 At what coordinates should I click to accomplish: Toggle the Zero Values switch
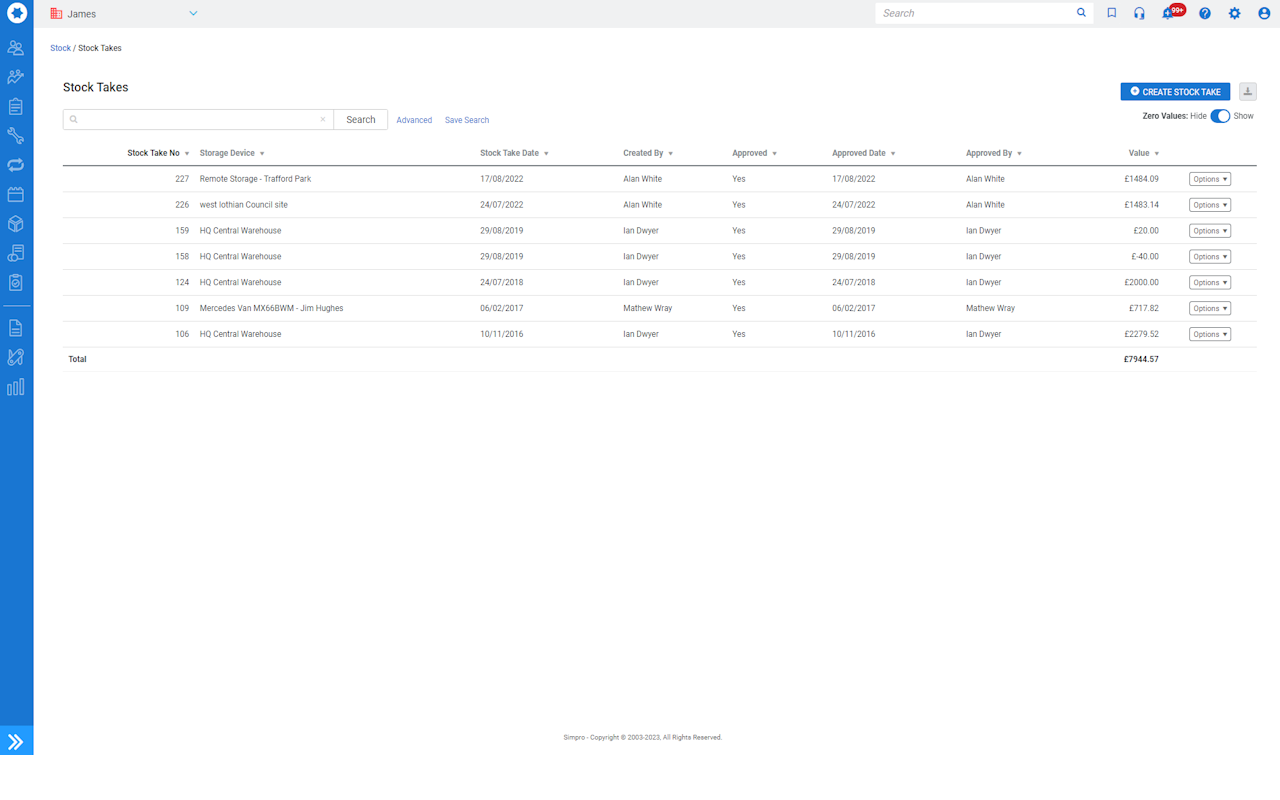[1220, 116]
